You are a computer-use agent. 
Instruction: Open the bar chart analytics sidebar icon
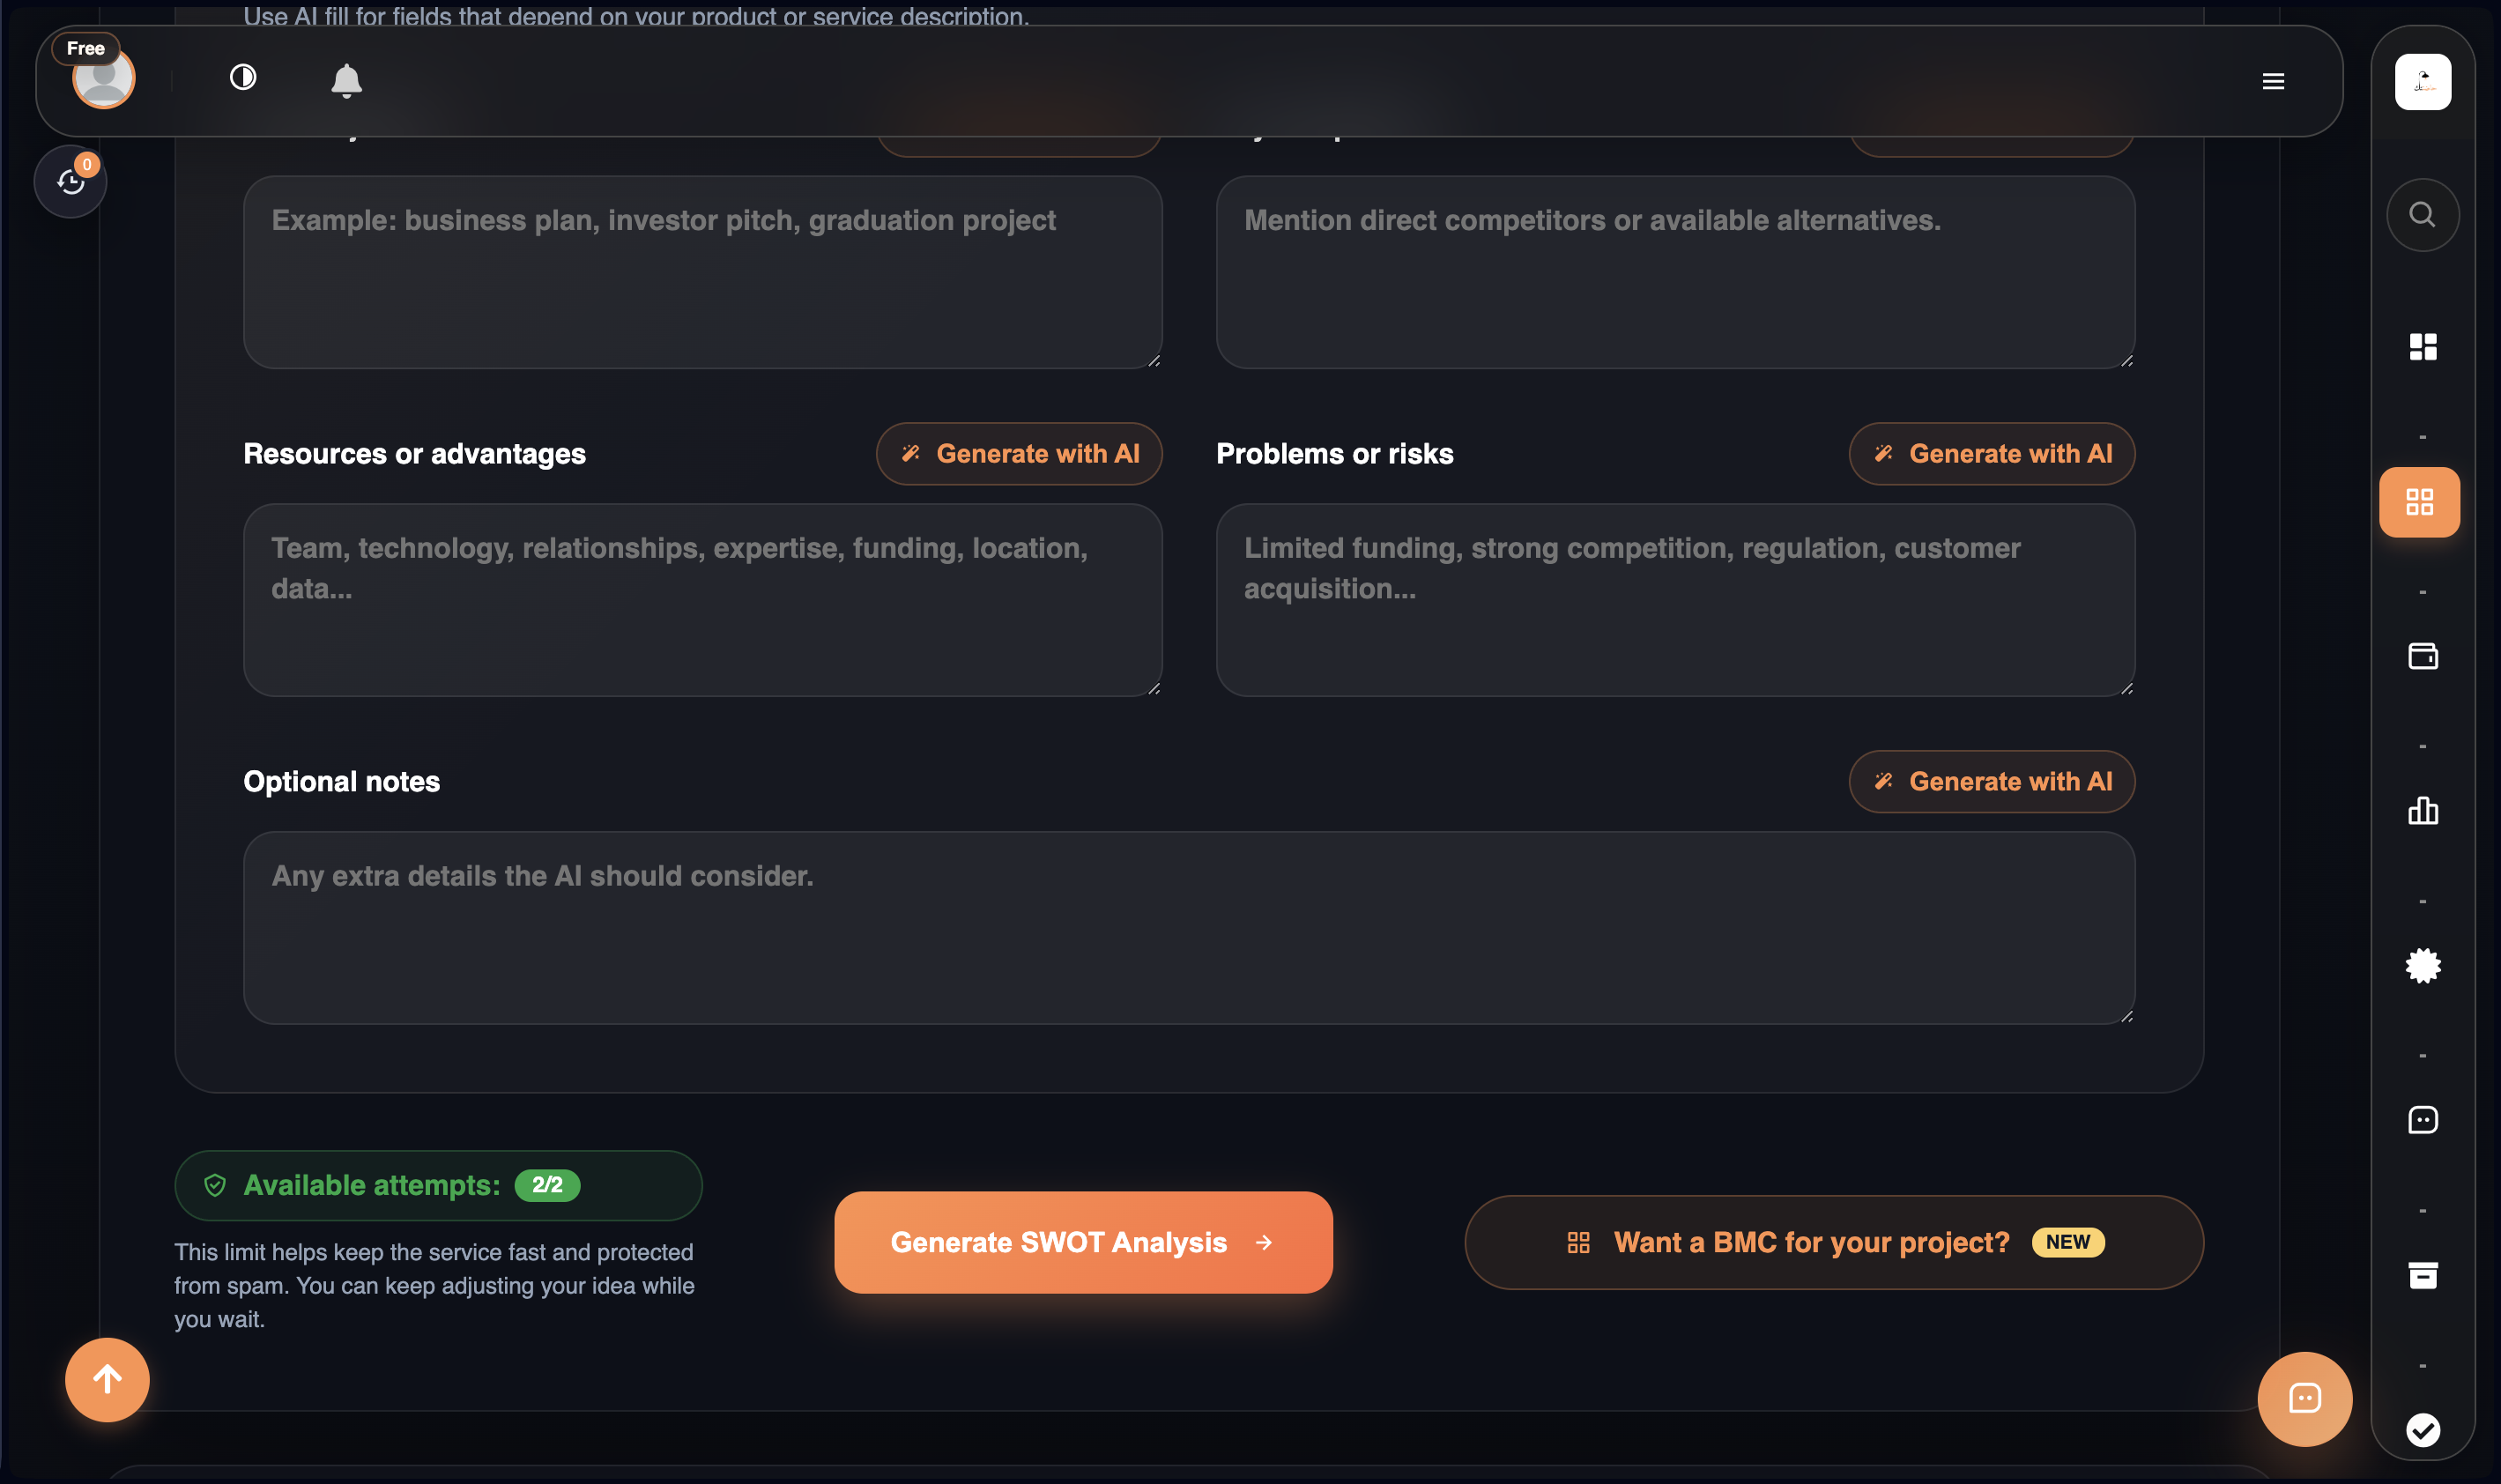coord(2422,810)
